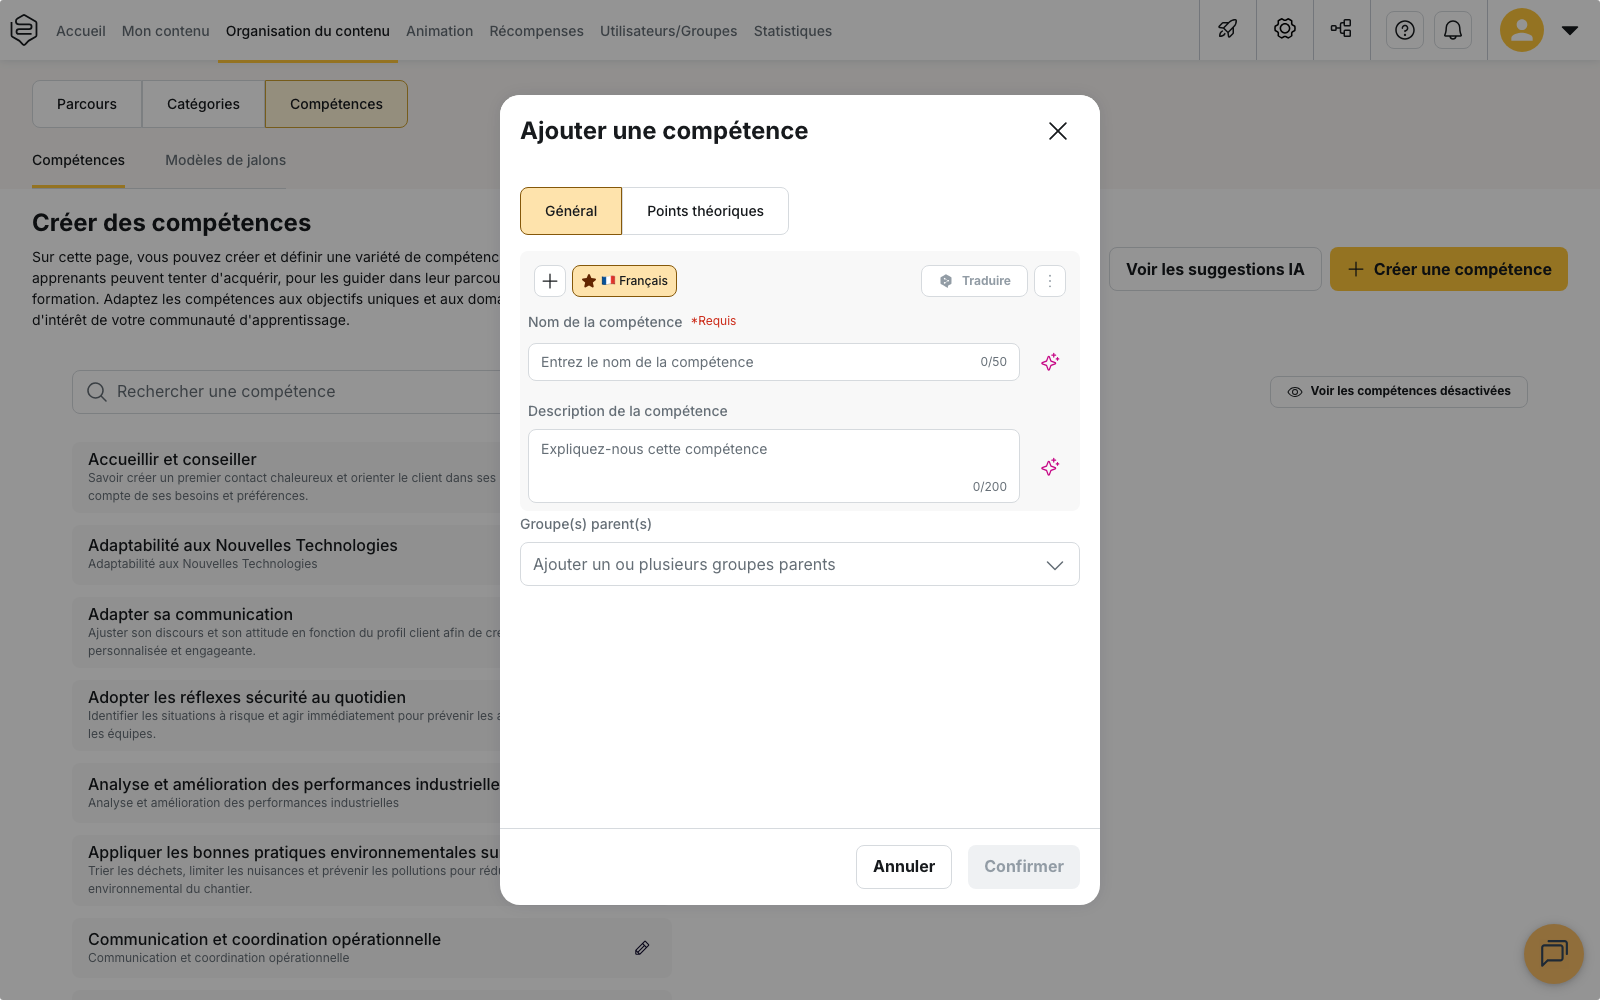Select the Catégories tab
The height and width of the screenshot is (1000, 1600).
(x=204, y=104)
